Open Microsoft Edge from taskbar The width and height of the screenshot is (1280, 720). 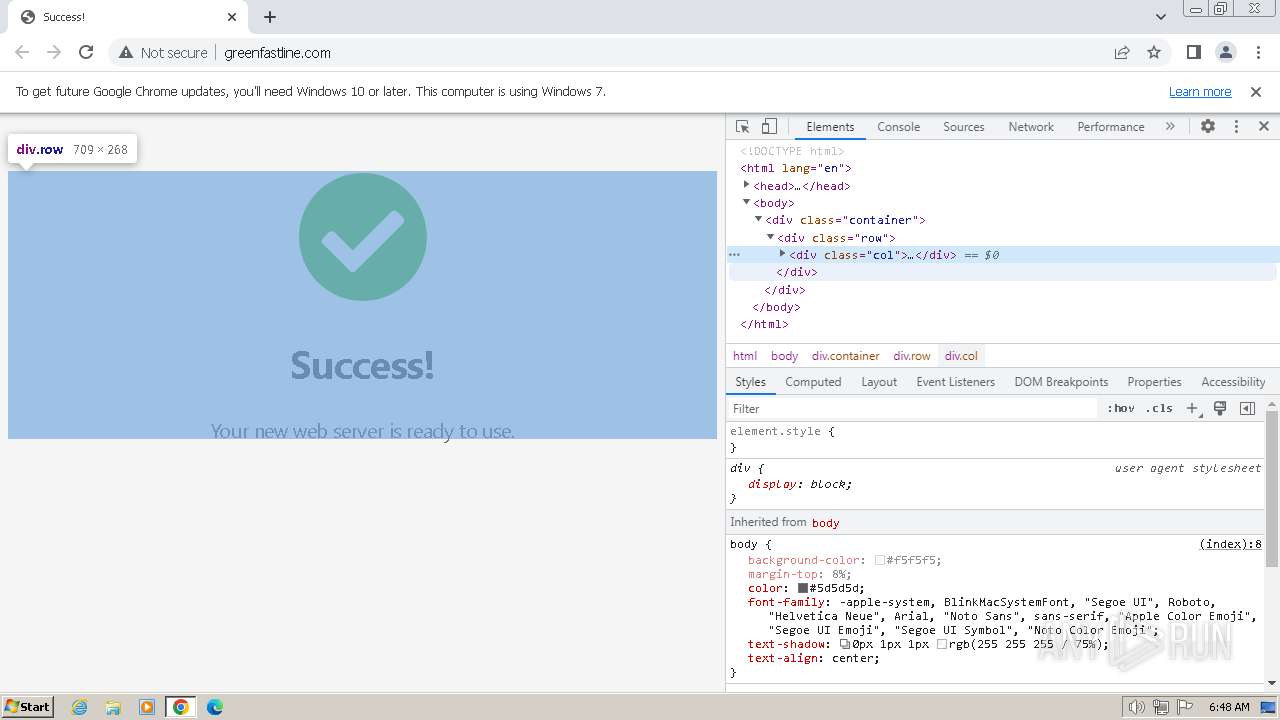click(214, 707)
